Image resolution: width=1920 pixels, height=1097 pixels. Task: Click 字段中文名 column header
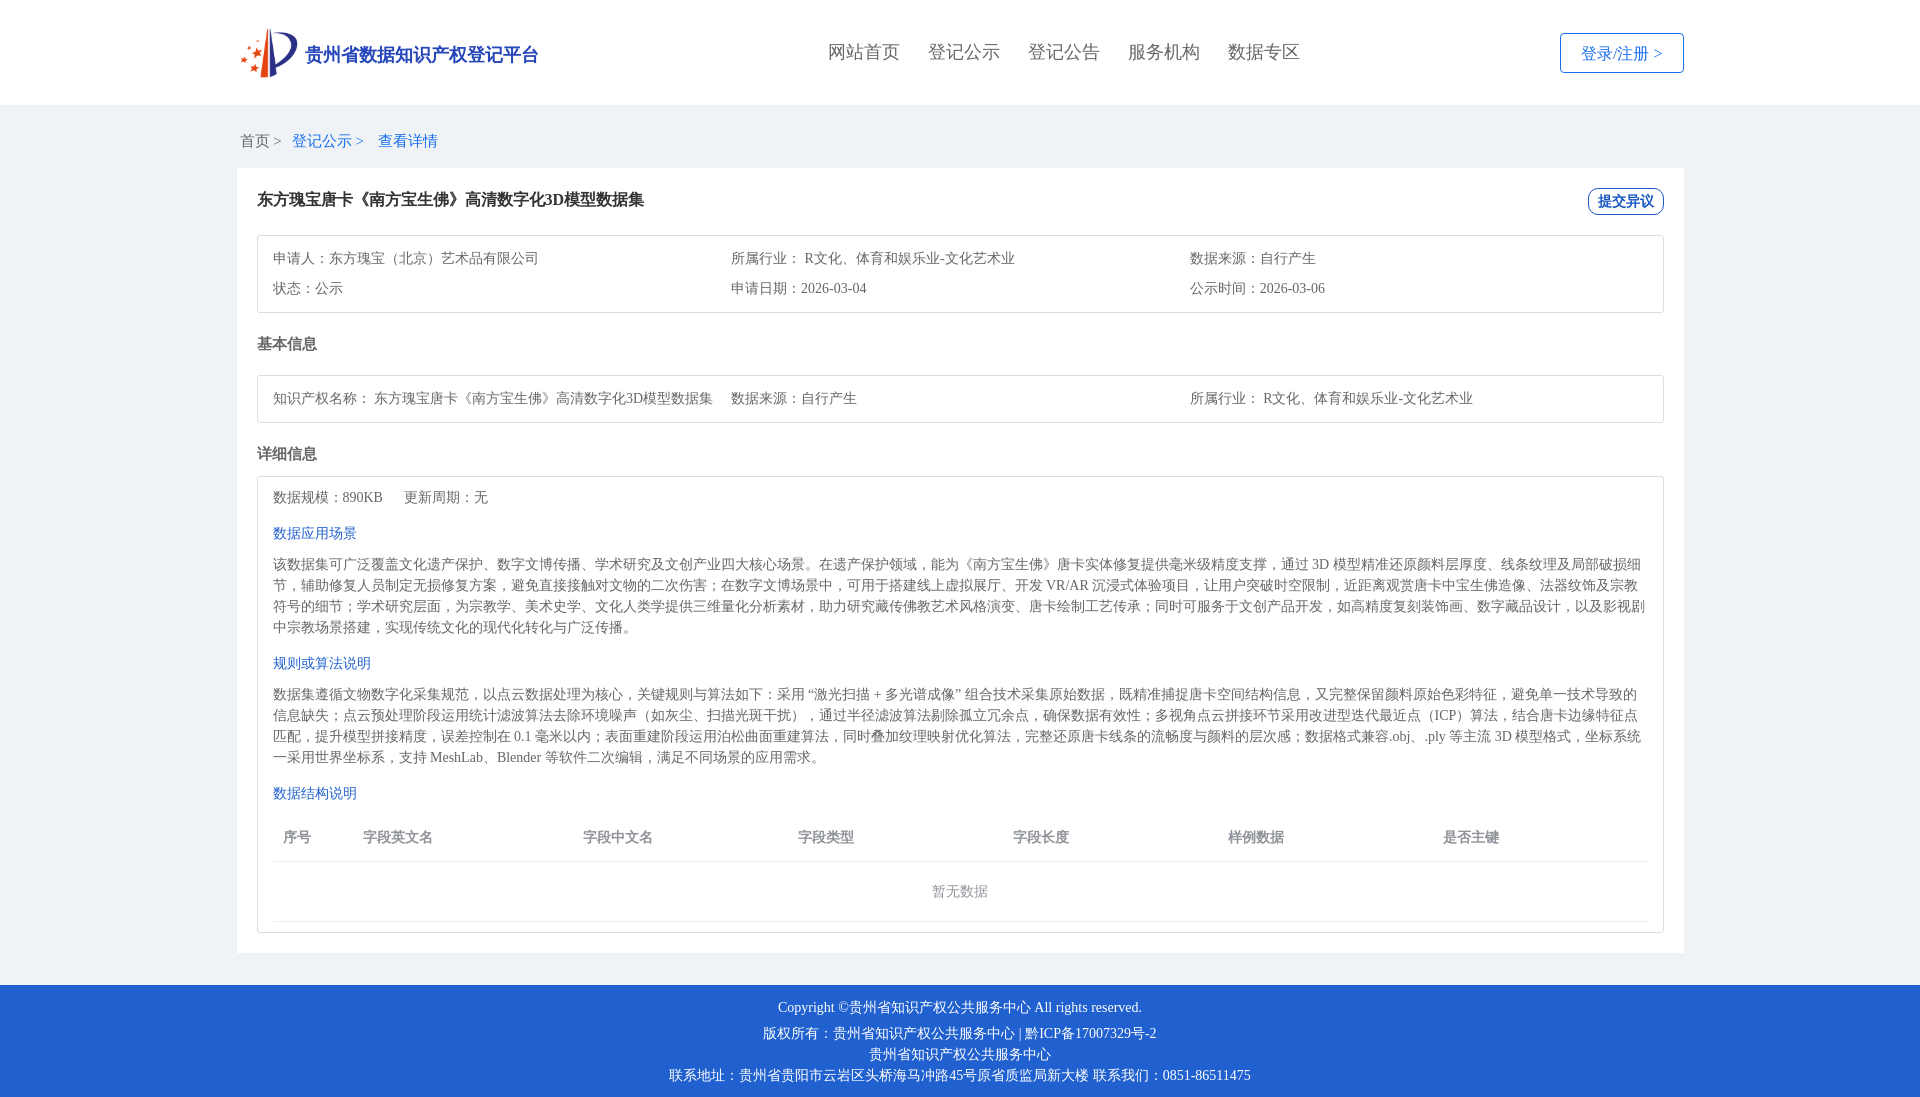point(618,838)
